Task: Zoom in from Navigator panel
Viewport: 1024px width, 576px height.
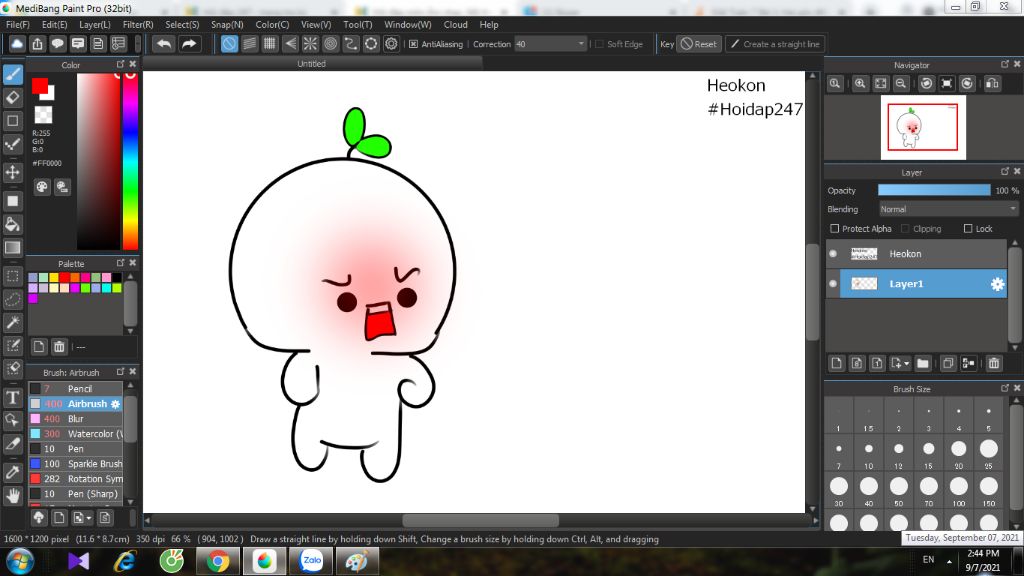Action: (860, 84)
